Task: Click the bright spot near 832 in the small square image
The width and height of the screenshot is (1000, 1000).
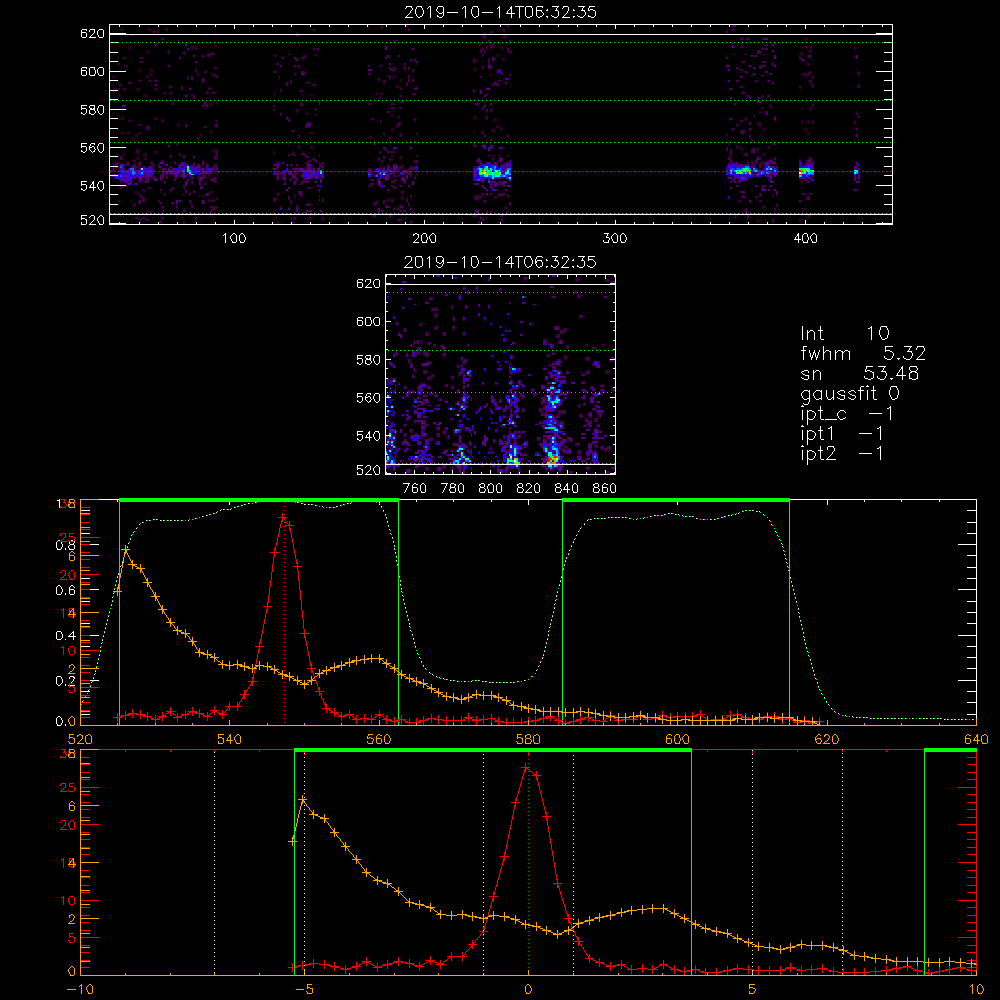Action: pos(553,459)
